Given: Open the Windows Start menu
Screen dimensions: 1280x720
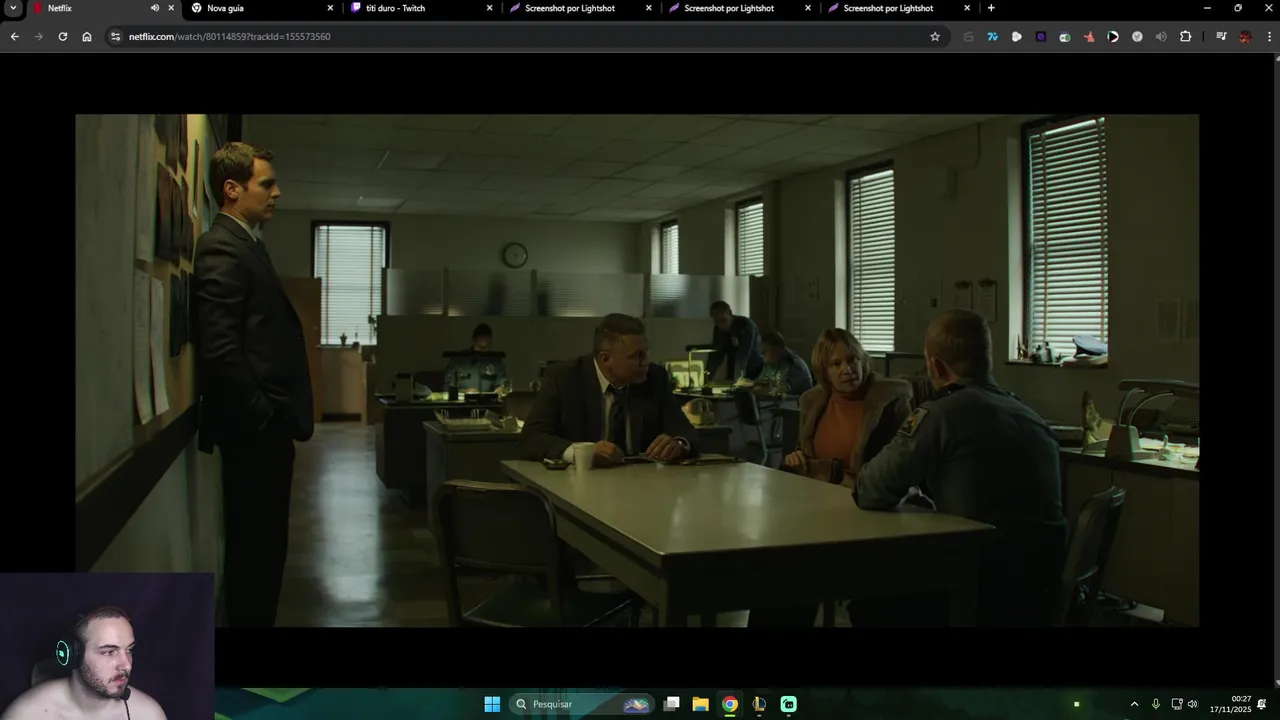Looking at the screenshot, I should (492, 704).
